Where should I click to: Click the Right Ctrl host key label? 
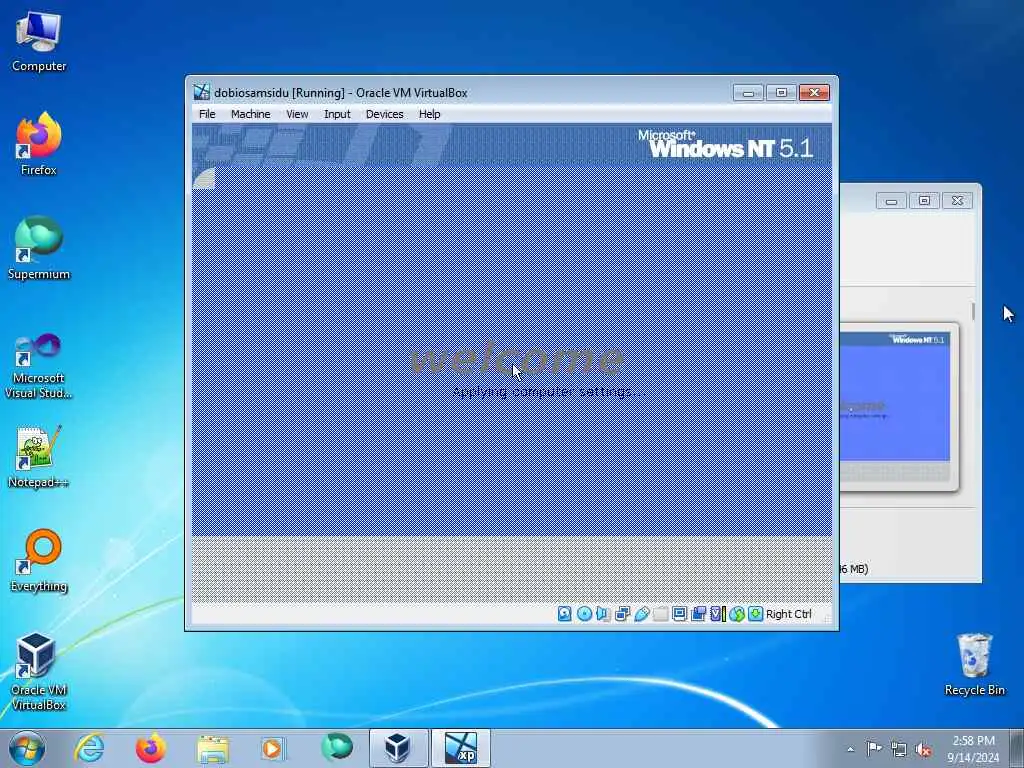(789, 615)
